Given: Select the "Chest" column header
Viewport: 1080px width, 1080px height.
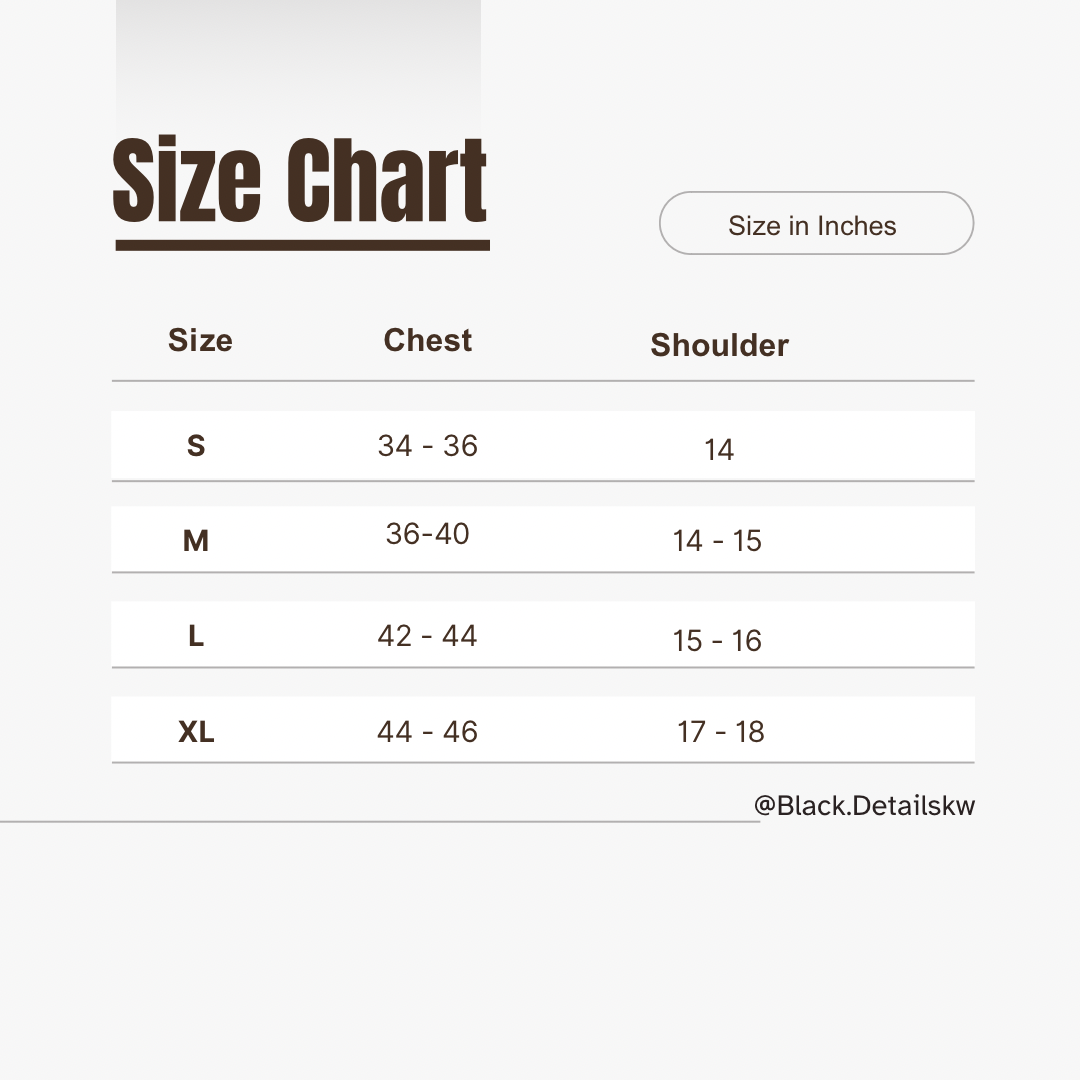Looking at the screenshot, I should [x=427, y=340].
